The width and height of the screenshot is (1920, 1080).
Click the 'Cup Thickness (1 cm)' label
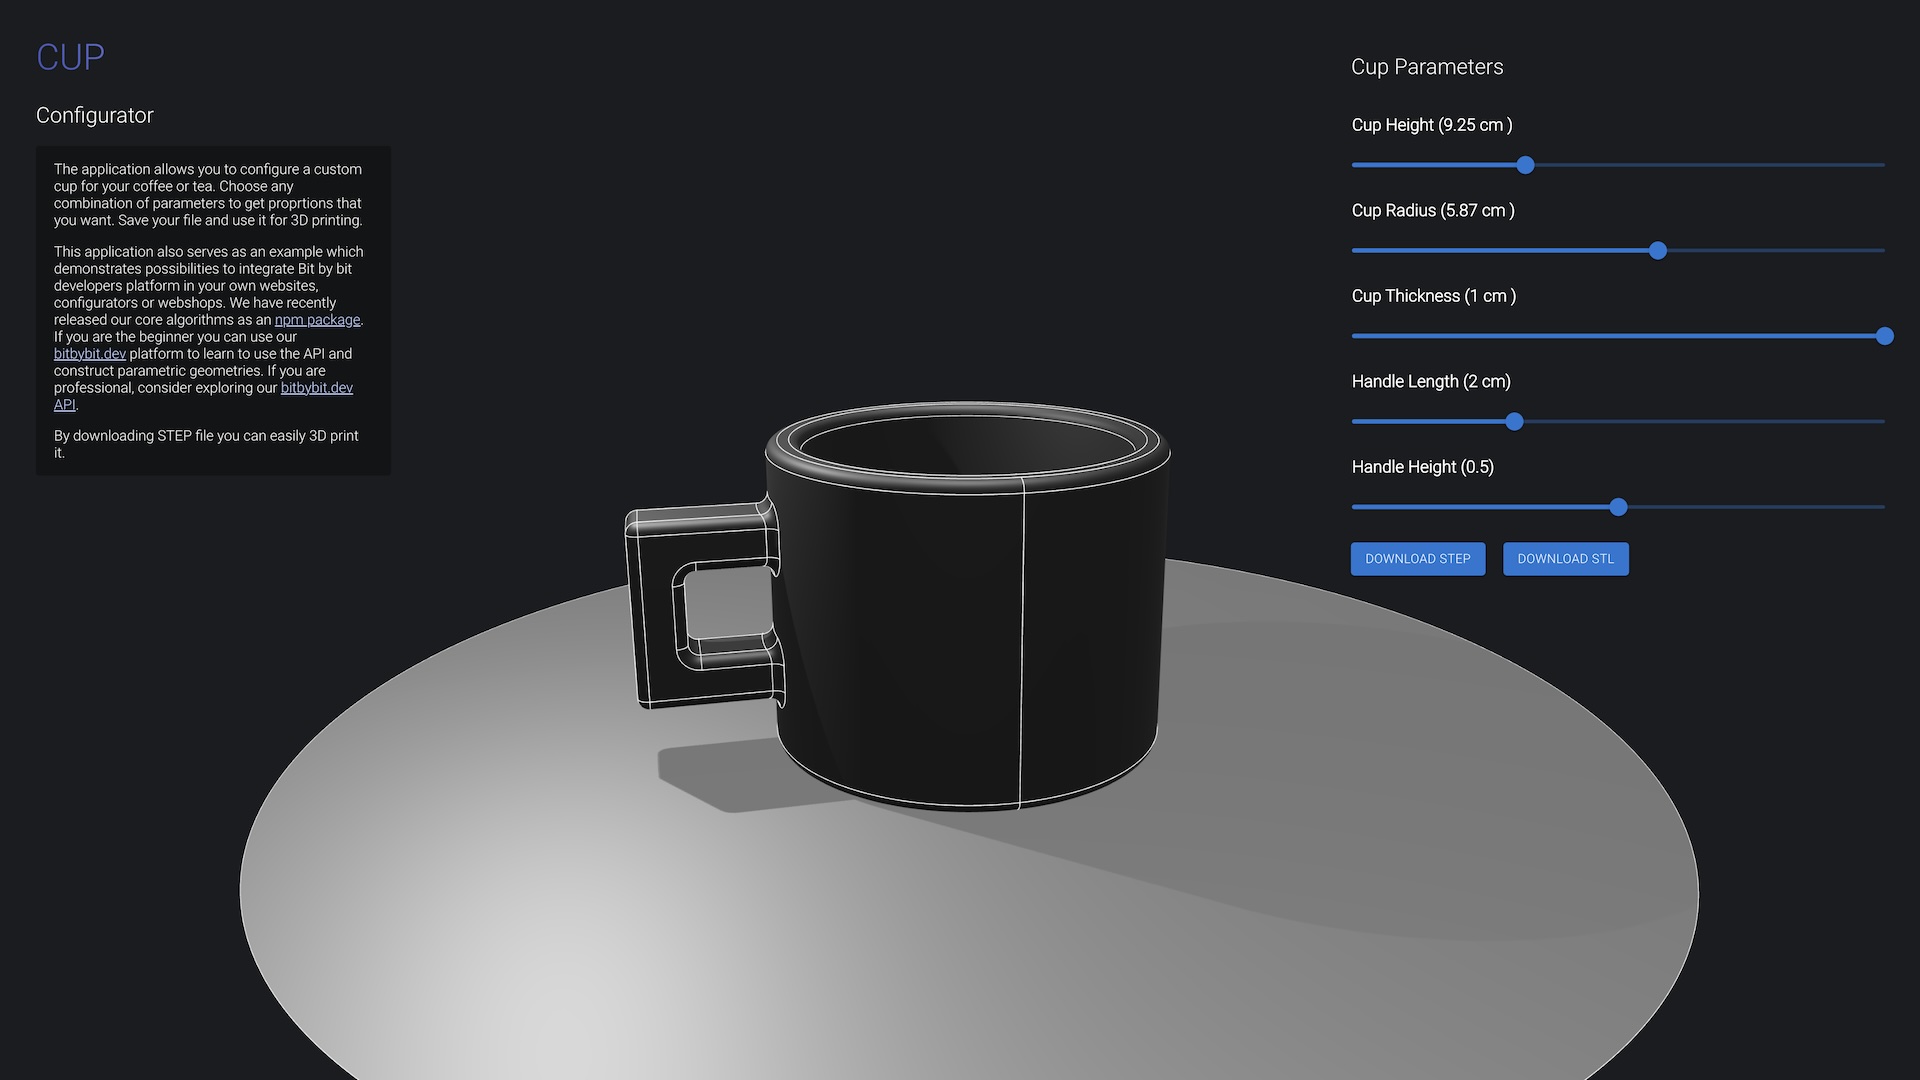coord(1434,296)
